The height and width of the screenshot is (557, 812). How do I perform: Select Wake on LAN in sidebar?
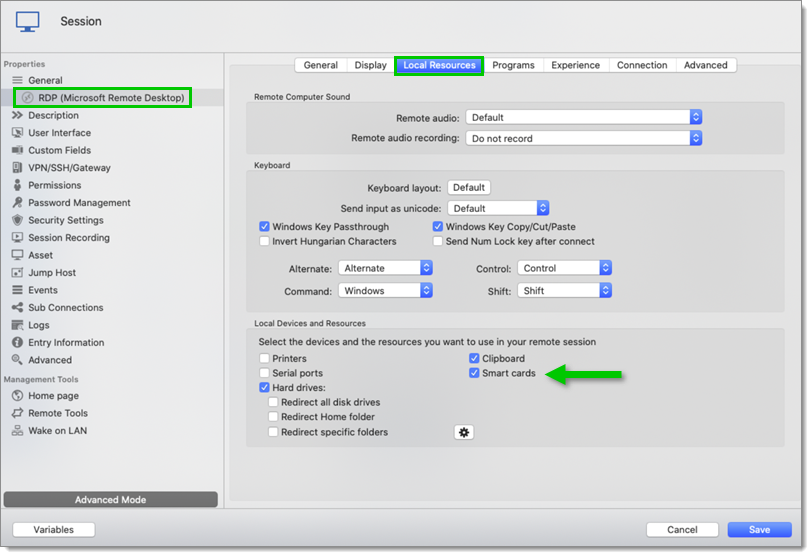57,431
